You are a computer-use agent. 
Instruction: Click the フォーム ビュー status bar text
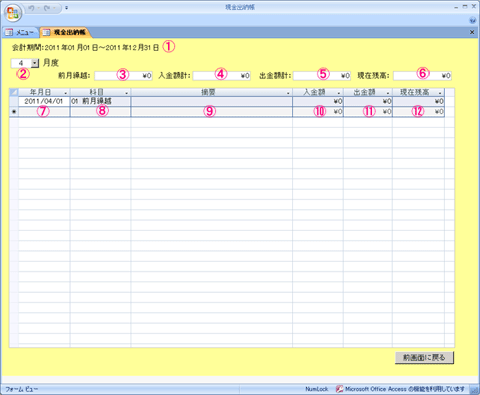(22, 389)
